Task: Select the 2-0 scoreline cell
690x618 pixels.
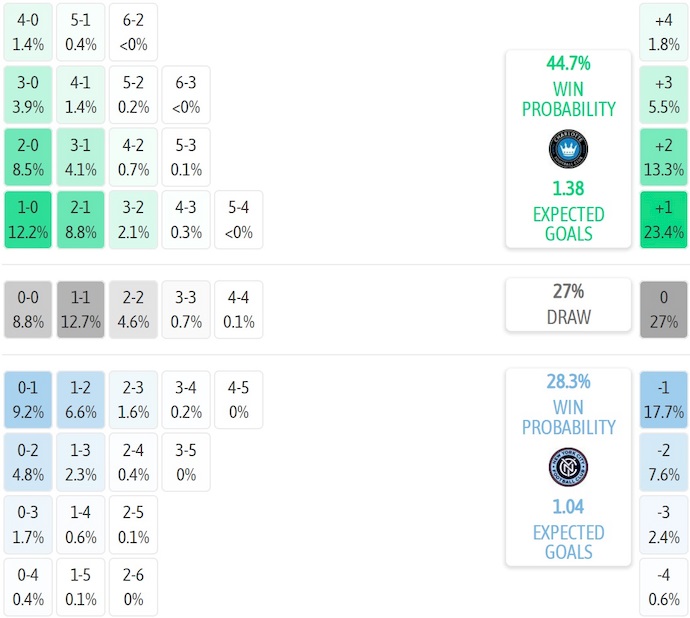Action: coord(28,157)
